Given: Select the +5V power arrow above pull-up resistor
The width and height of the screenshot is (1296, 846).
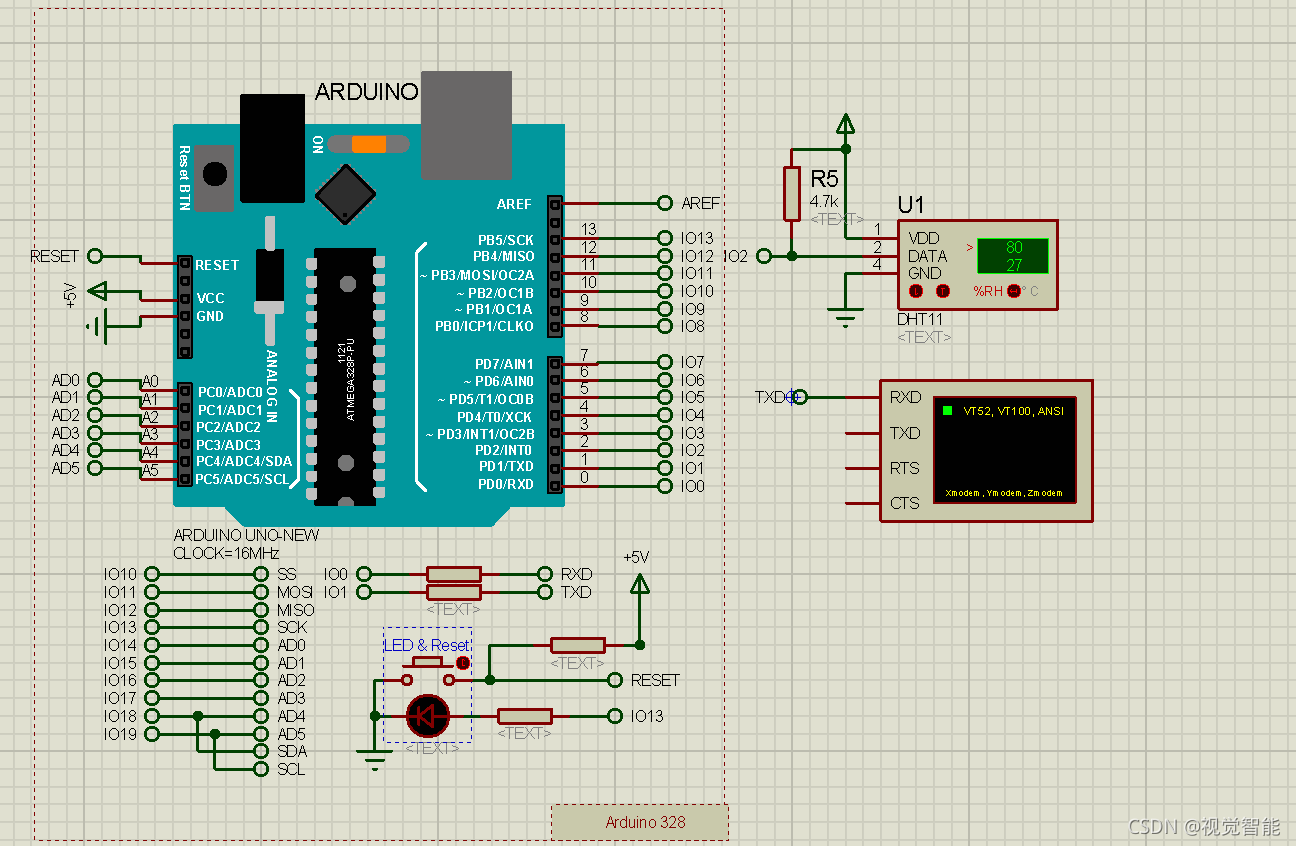Looking at the screenshot, I should coord(639,586).
